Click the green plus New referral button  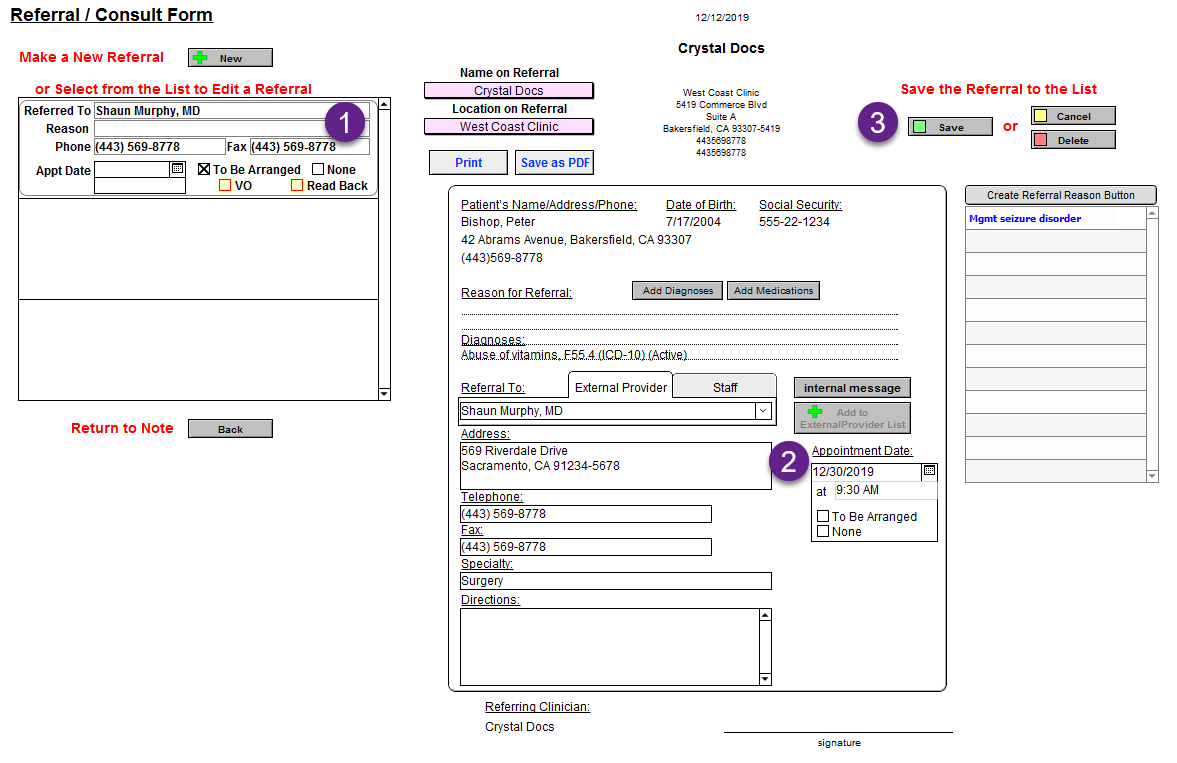pyautogui.click(x=230, y=58)
